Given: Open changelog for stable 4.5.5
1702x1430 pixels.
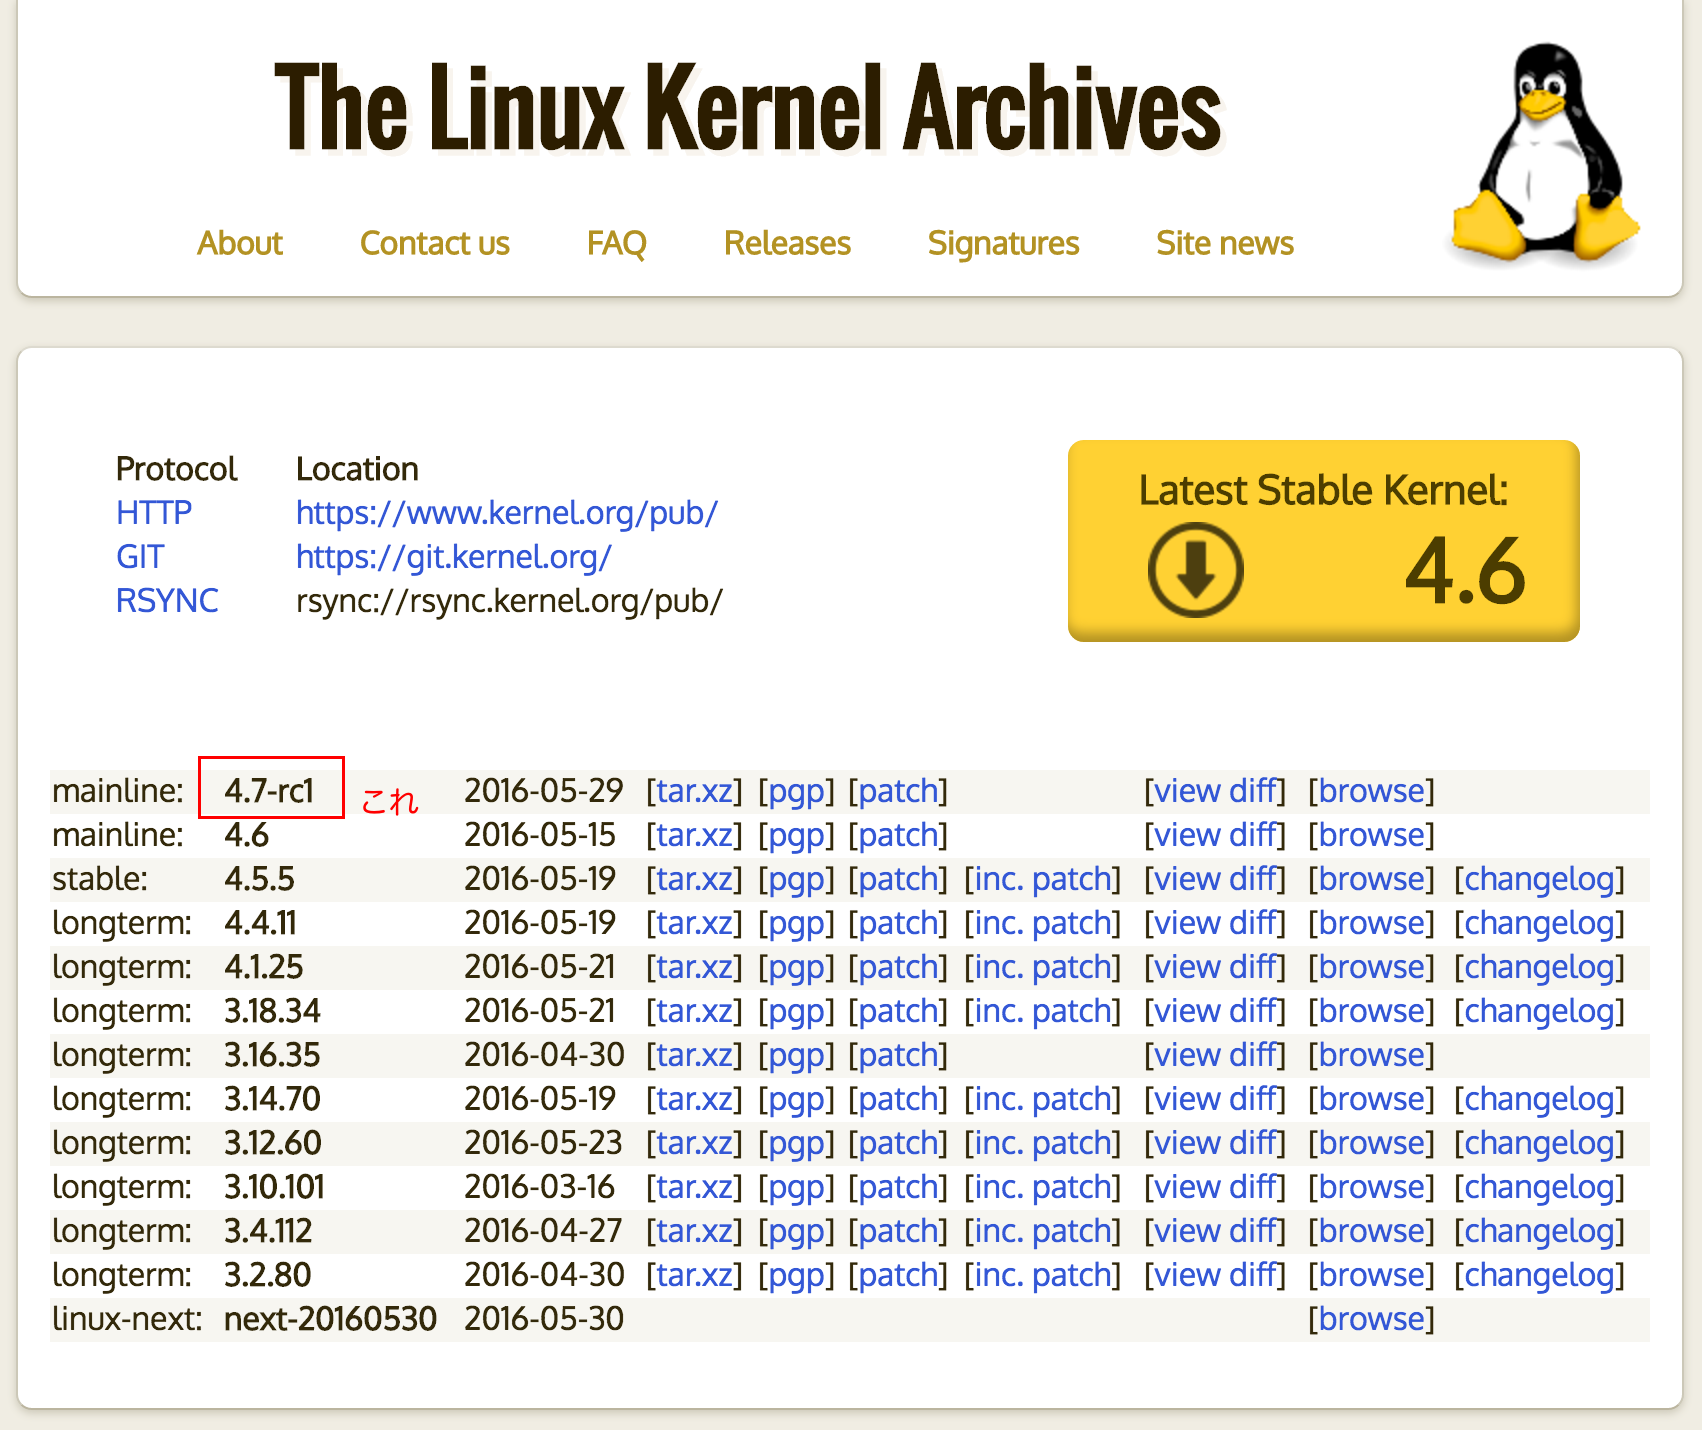Looking at the screenshot, I should click(x=1539, y=879).
